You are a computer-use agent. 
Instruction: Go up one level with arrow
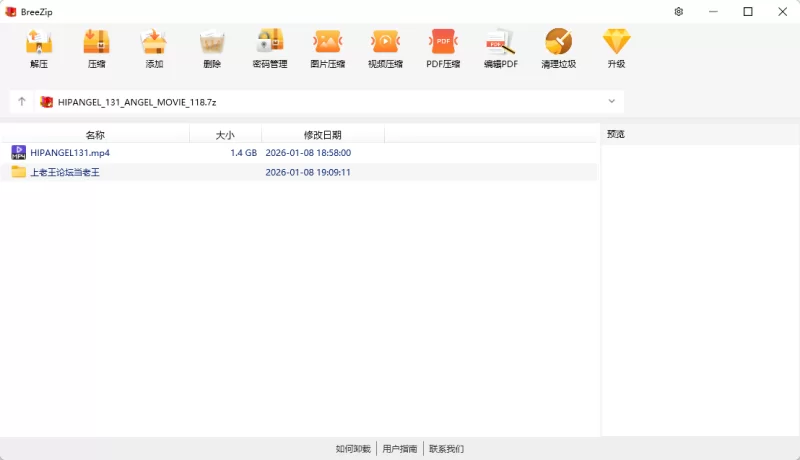coord(21,101)
